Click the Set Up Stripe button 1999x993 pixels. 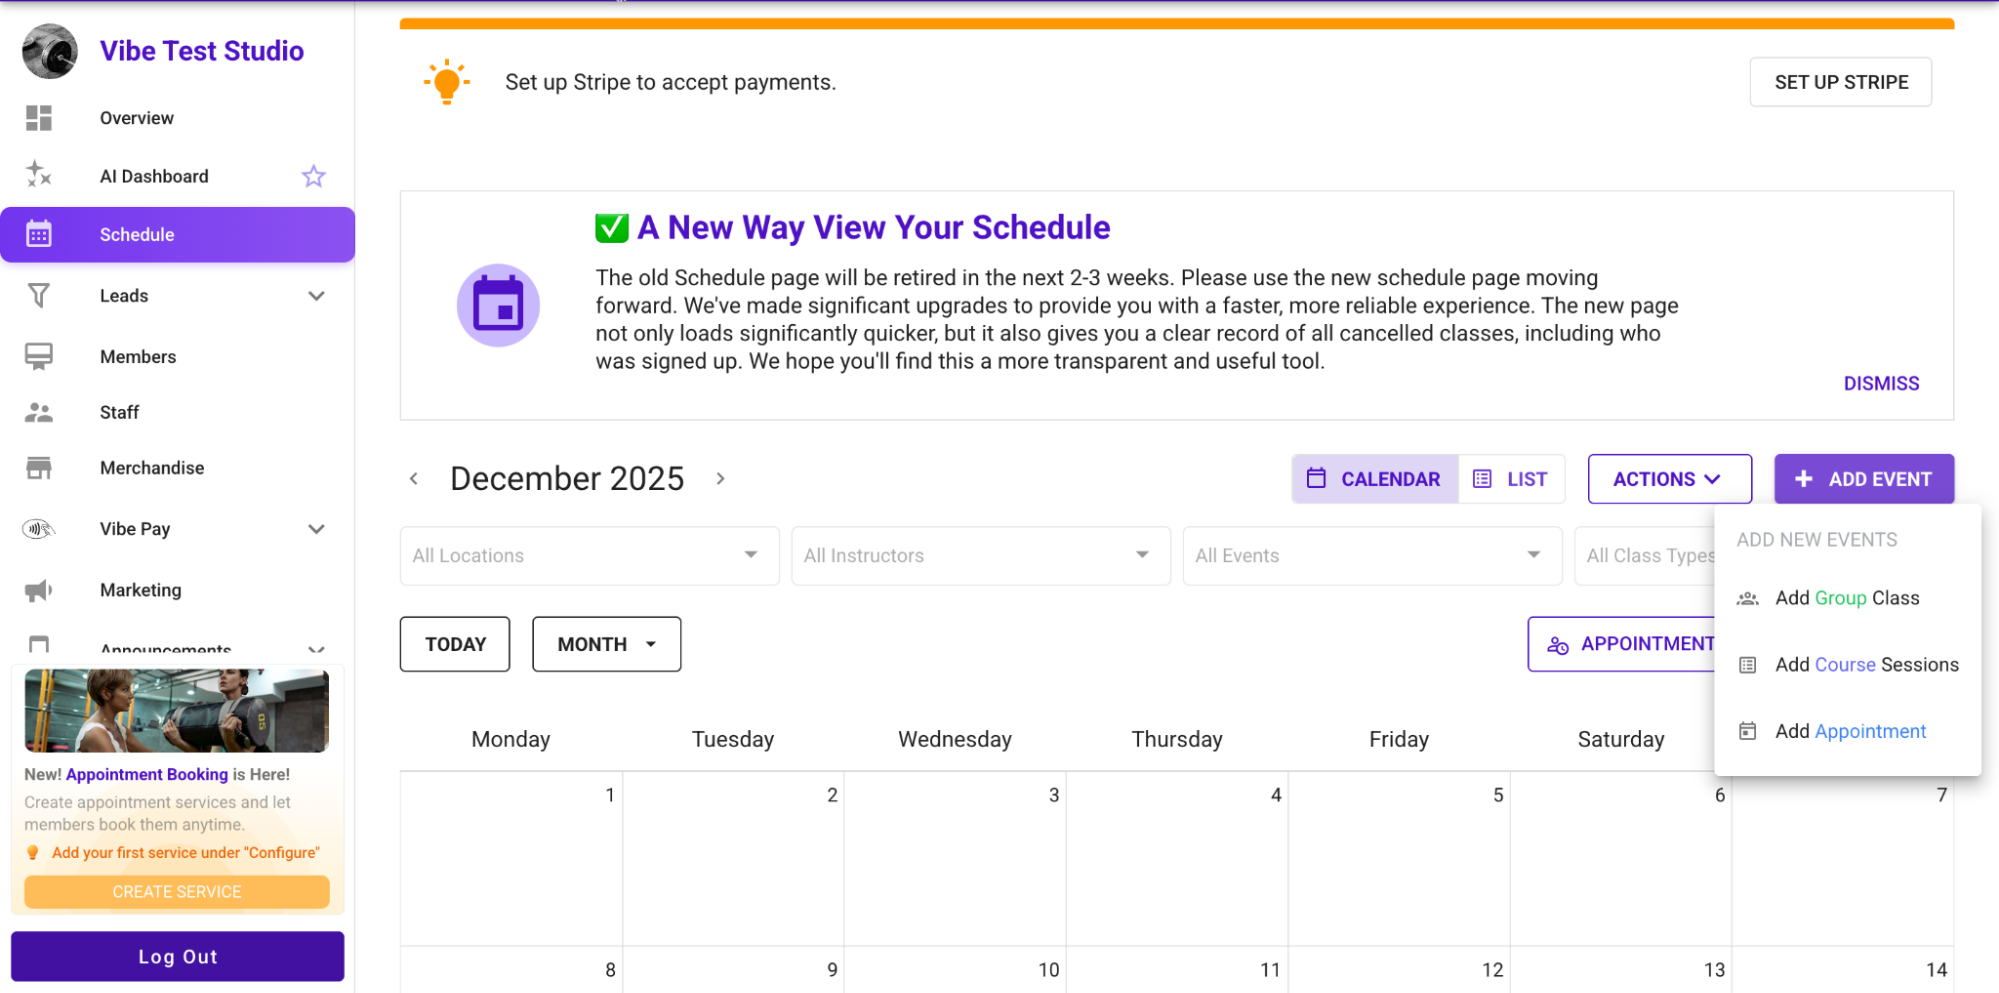coord(1840,82)
